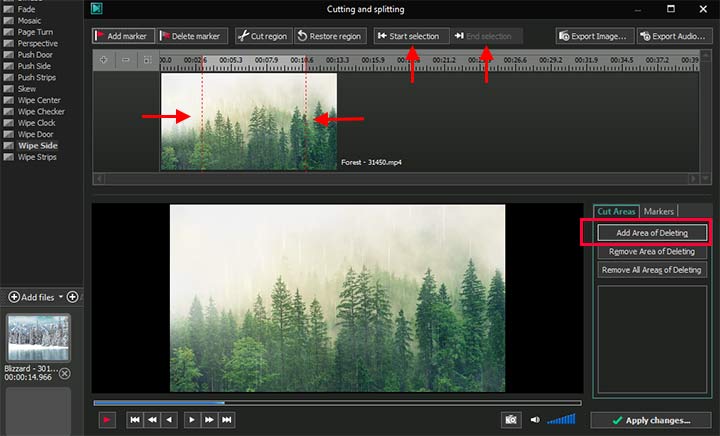Click Cut region scissors button

click(x=264, y=36)
